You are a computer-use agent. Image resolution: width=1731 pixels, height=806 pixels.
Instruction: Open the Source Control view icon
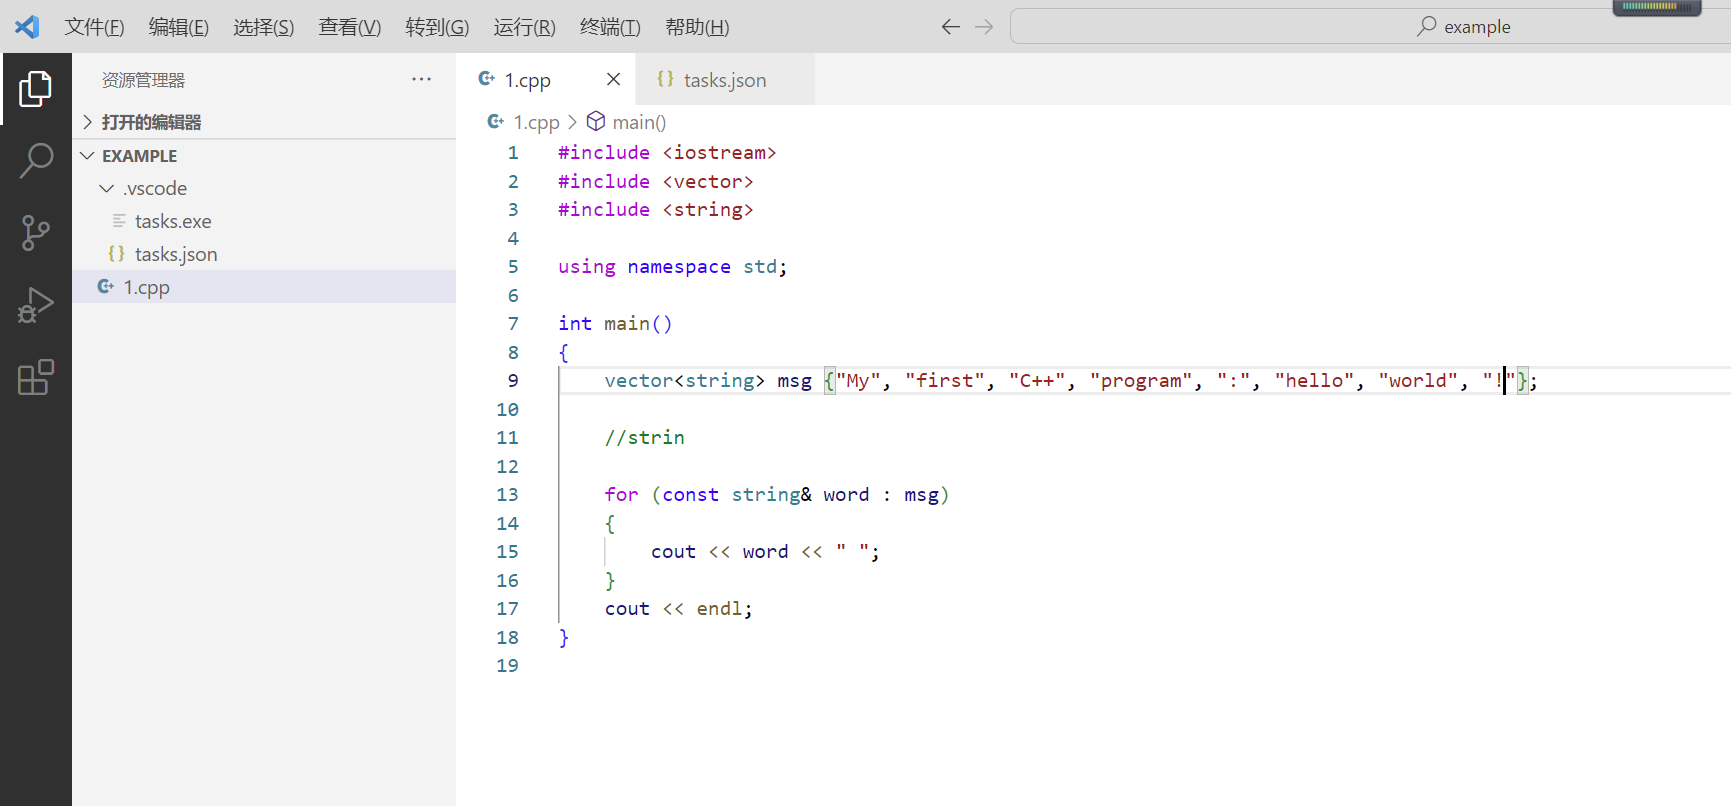(x=36, y=233)
